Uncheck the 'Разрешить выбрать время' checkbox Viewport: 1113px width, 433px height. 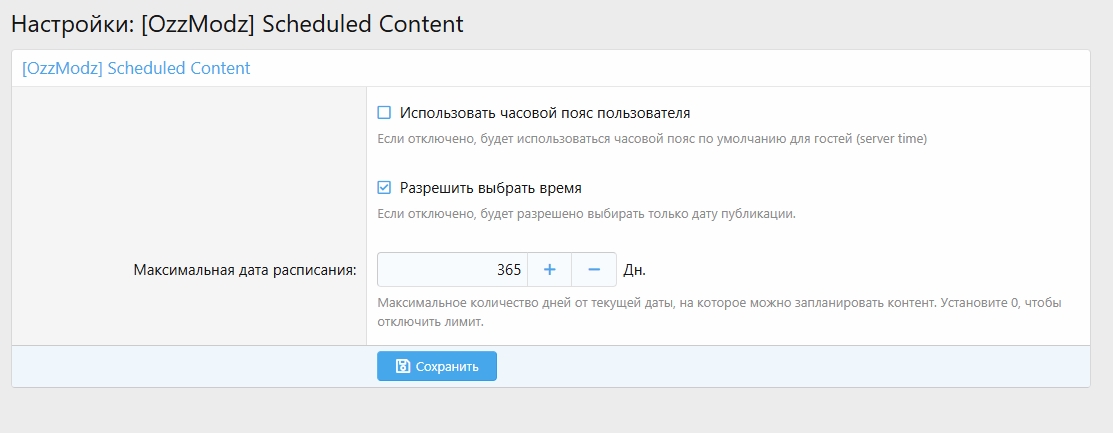(x=384, y=187)
